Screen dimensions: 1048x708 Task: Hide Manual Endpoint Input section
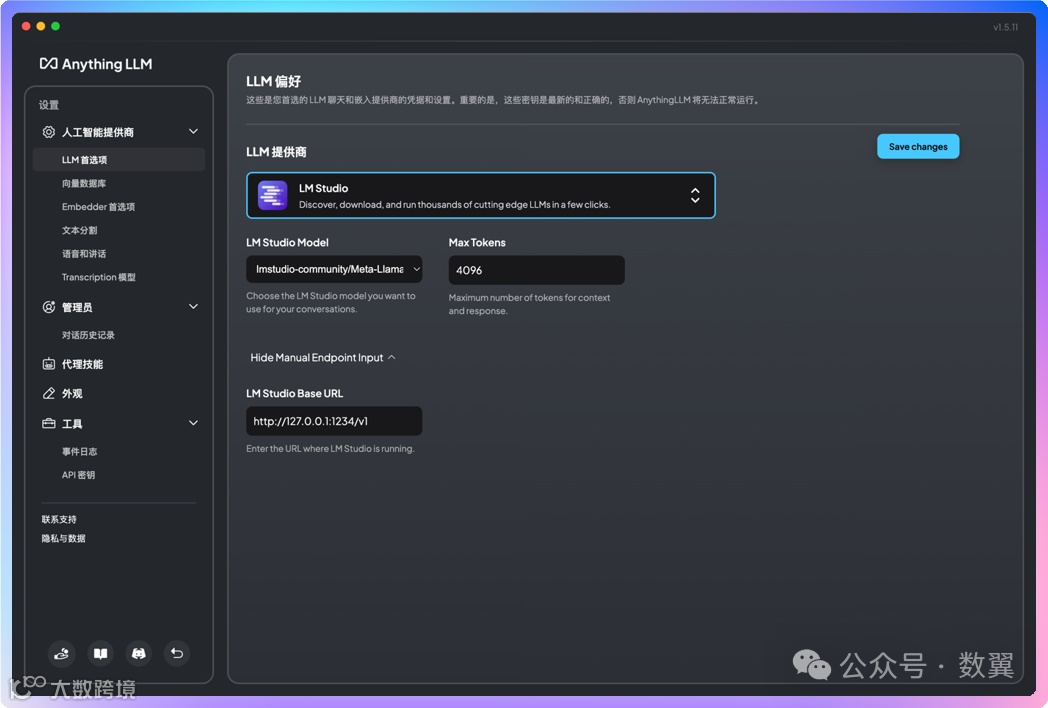[323, 358]
